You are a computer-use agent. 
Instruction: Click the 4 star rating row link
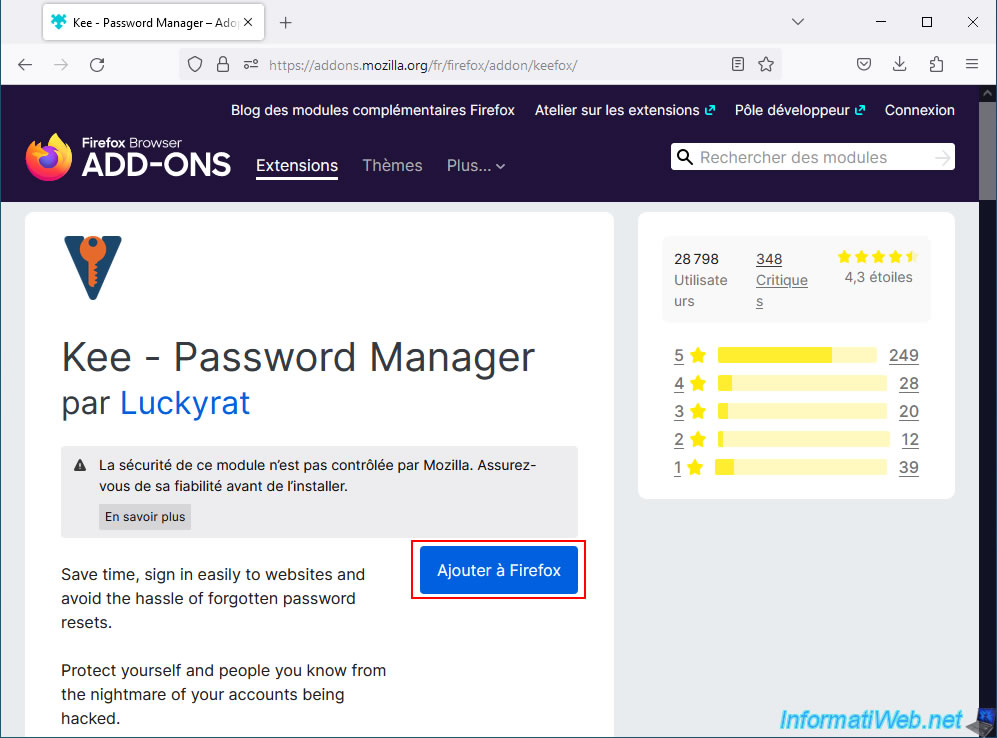[x=796, y=383]
